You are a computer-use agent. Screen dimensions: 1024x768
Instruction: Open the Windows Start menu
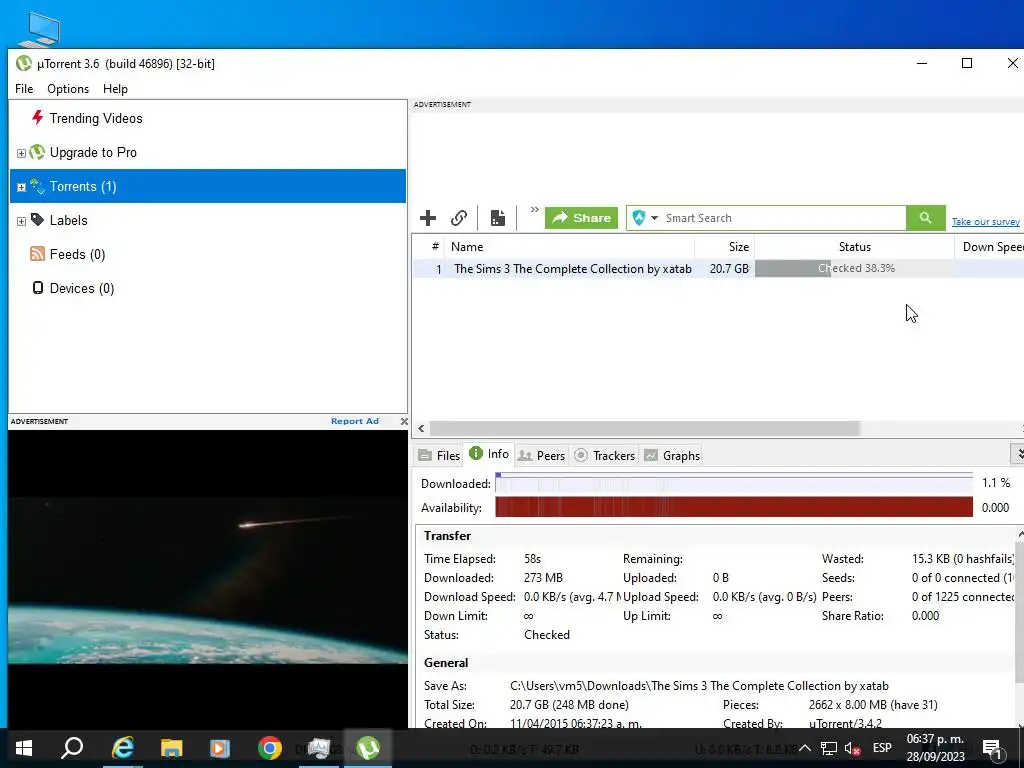pyautogui.click(x=24, y=748)
